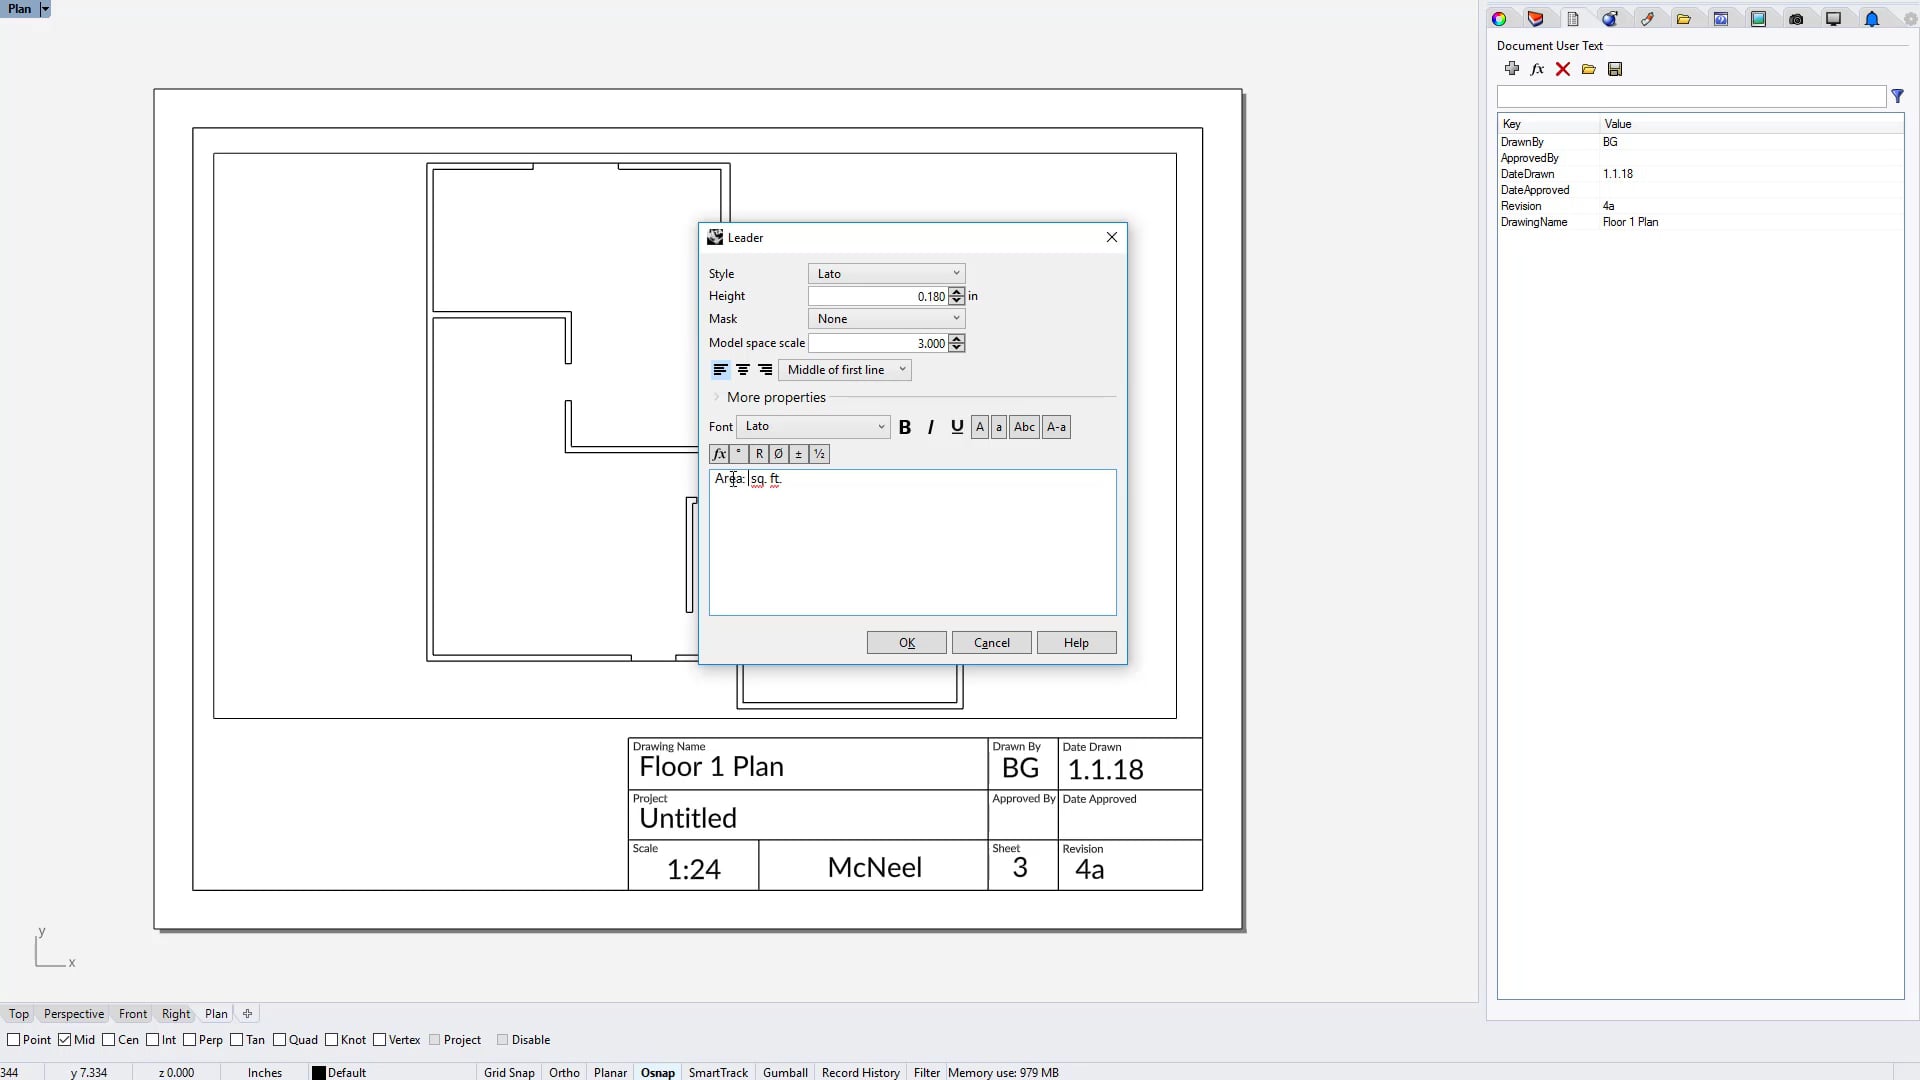
Task: Enable the Perp osnap checkbox
Action: point(189,1039)
